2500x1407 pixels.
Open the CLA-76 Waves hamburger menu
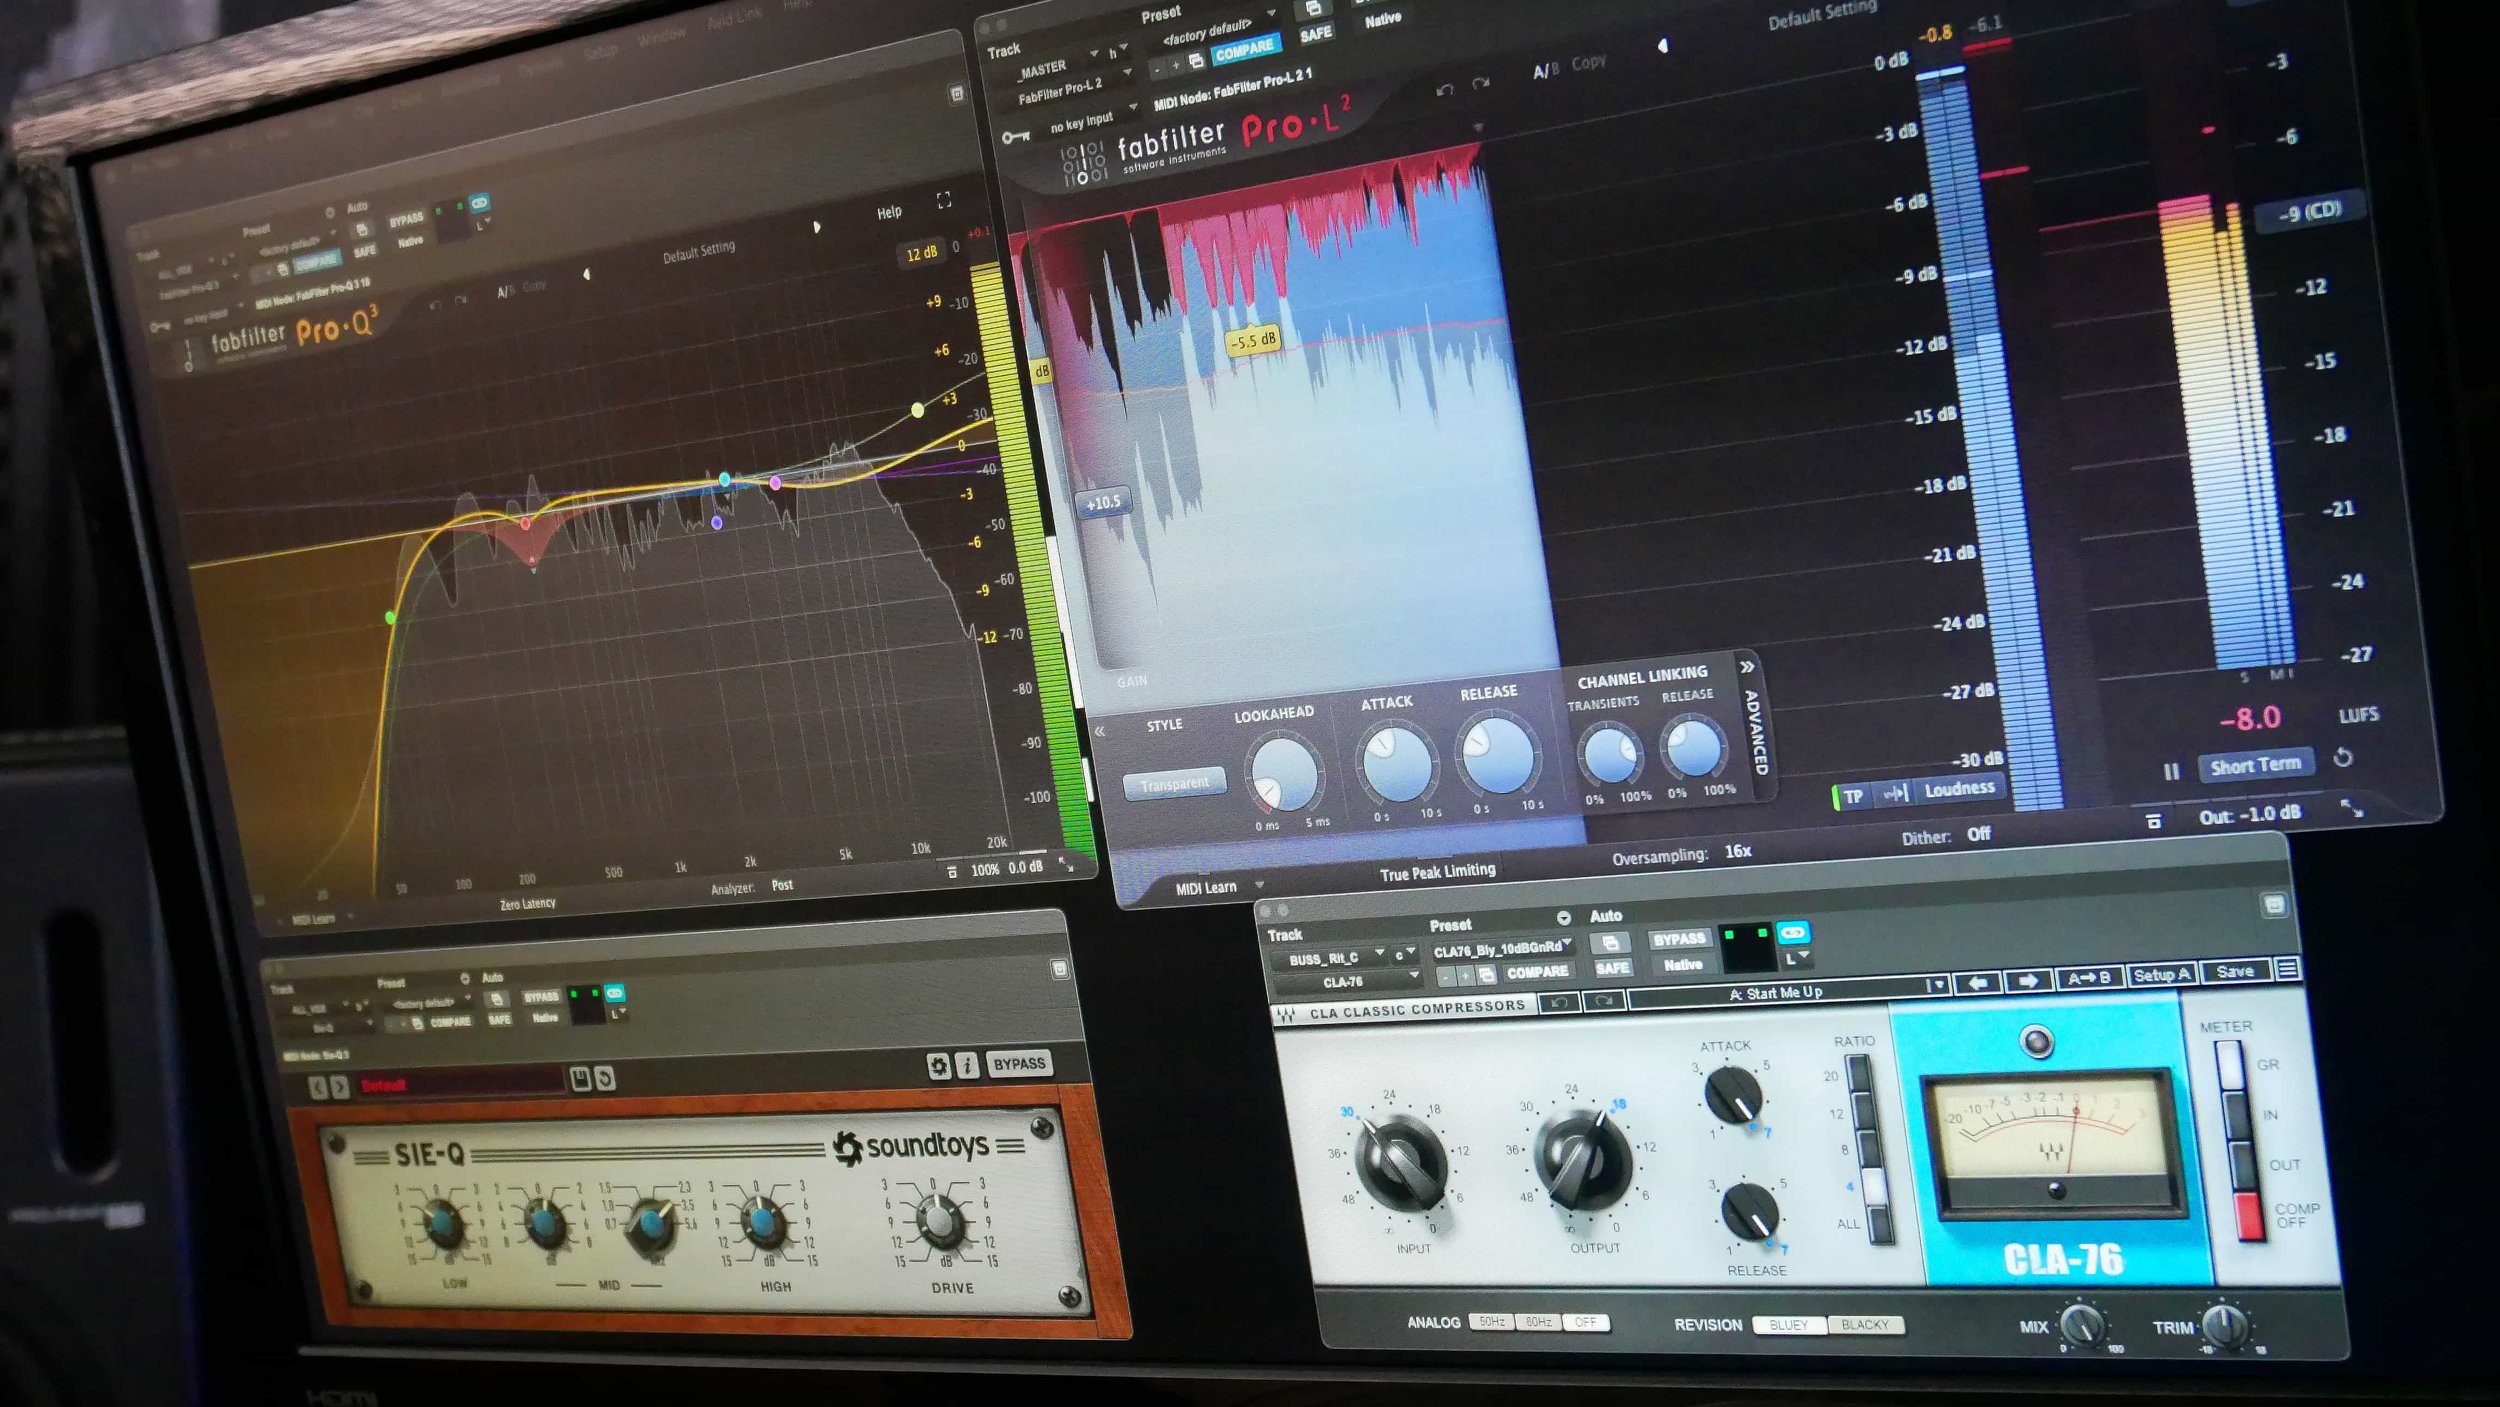tap(2286, 969)
